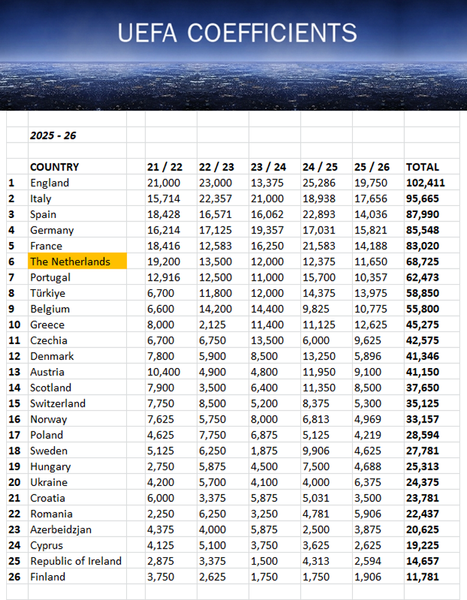Select Germany's 23 / 24 value 19,357
467x600 pixels.
pos(267,230)
